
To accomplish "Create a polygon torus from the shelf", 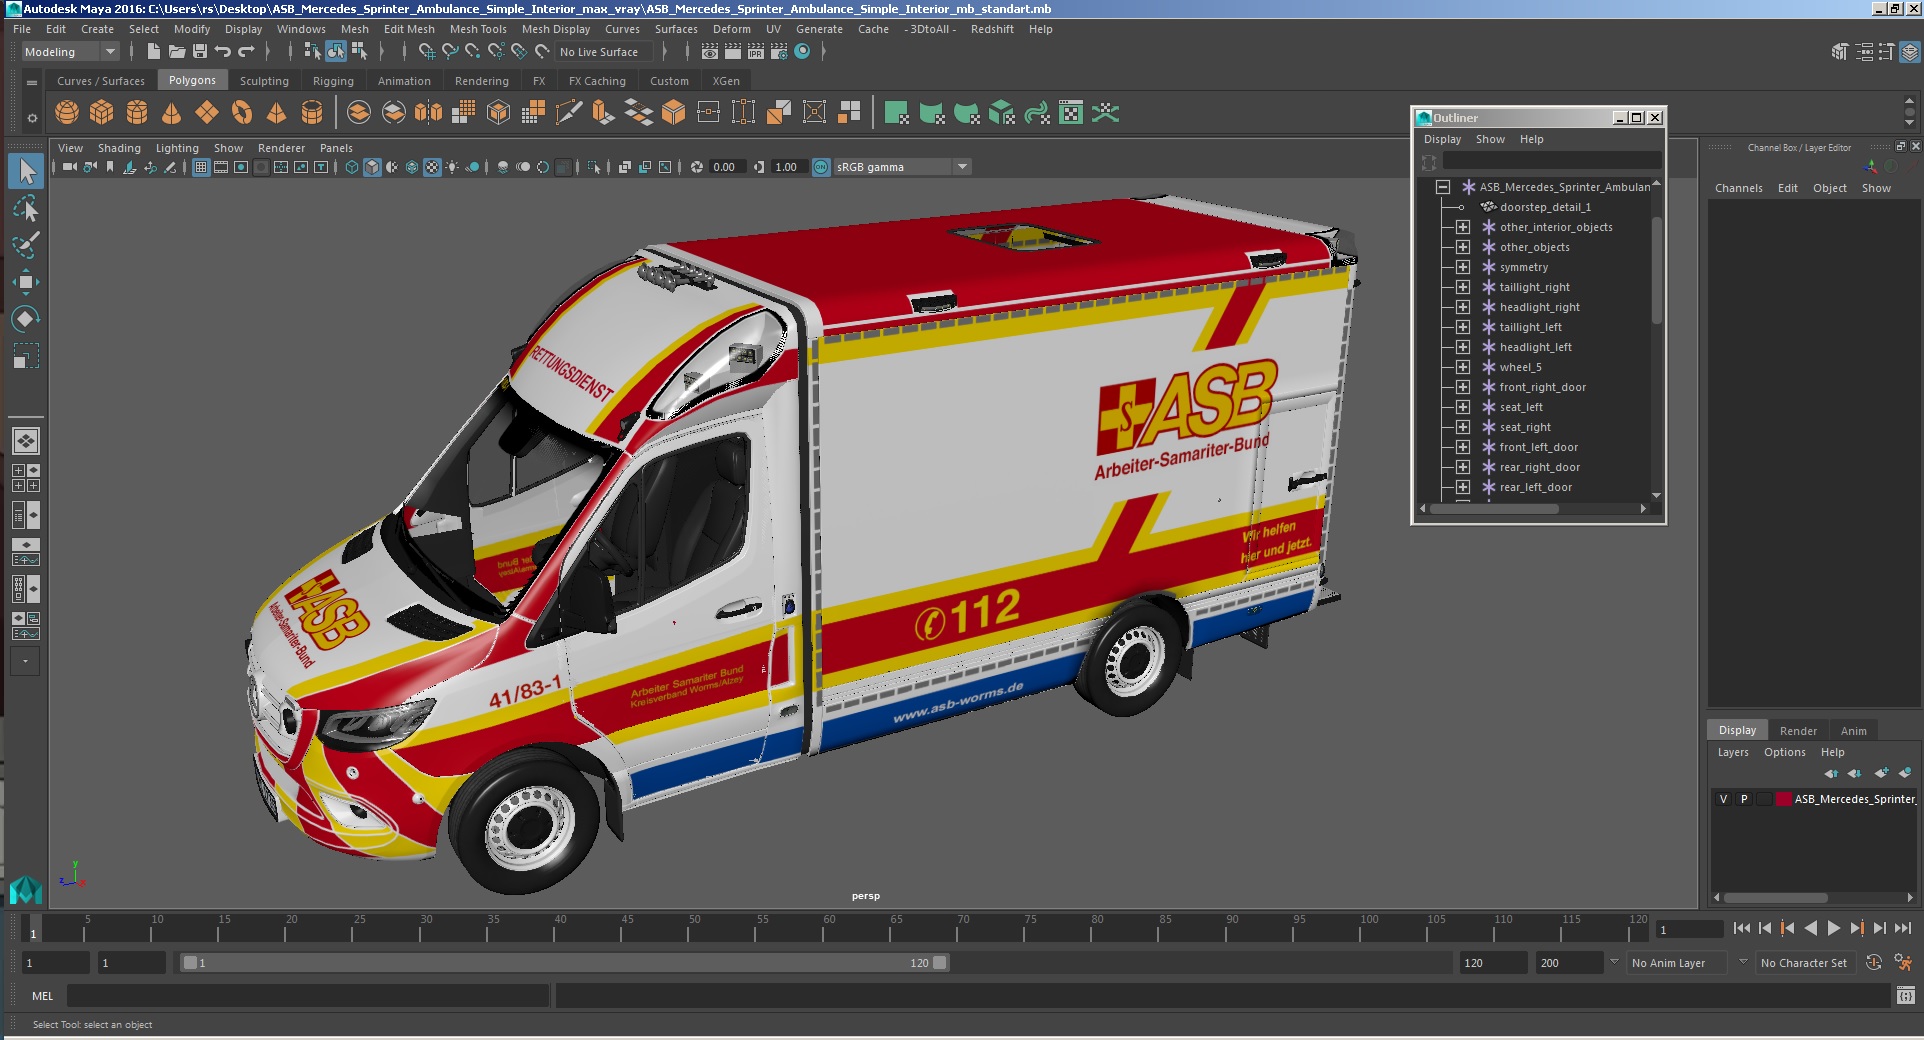I will (x=242, y=113).
